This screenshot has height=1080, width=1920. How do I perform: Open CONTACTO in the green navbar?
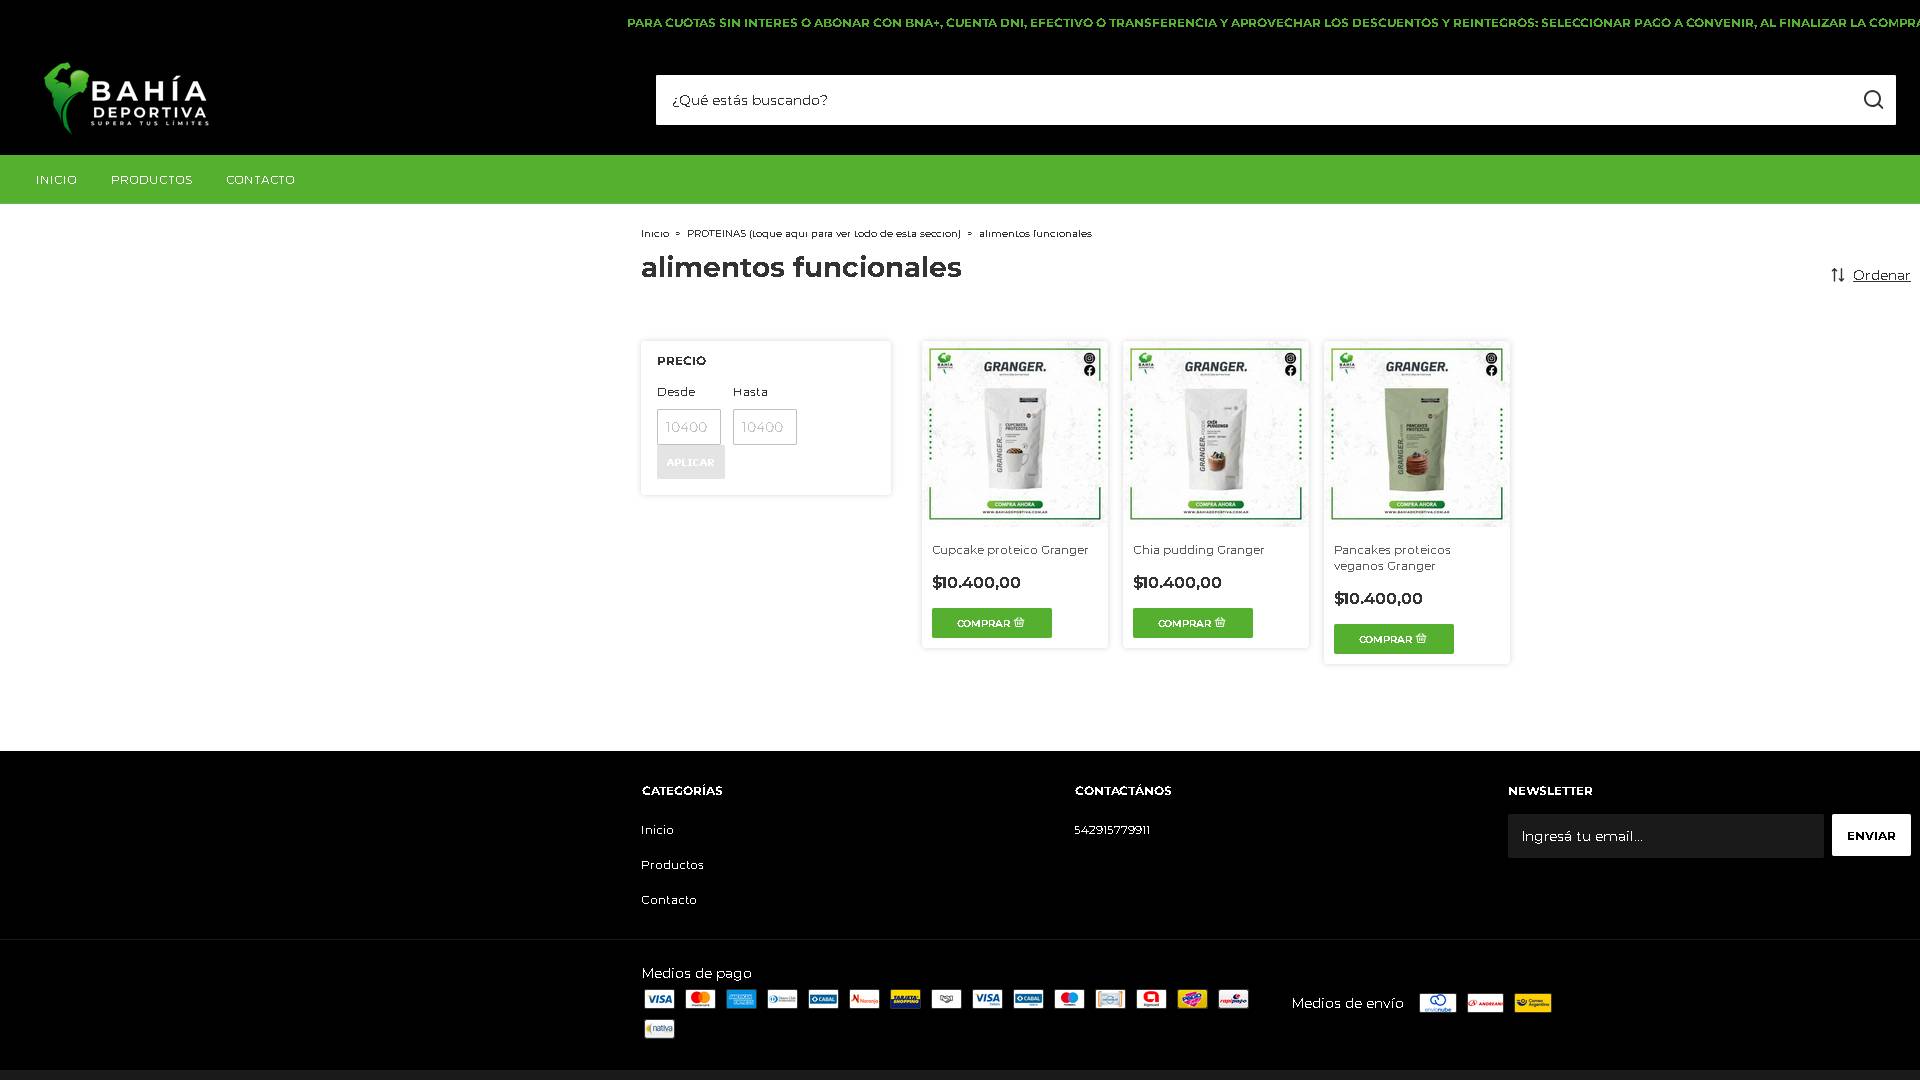260,180
